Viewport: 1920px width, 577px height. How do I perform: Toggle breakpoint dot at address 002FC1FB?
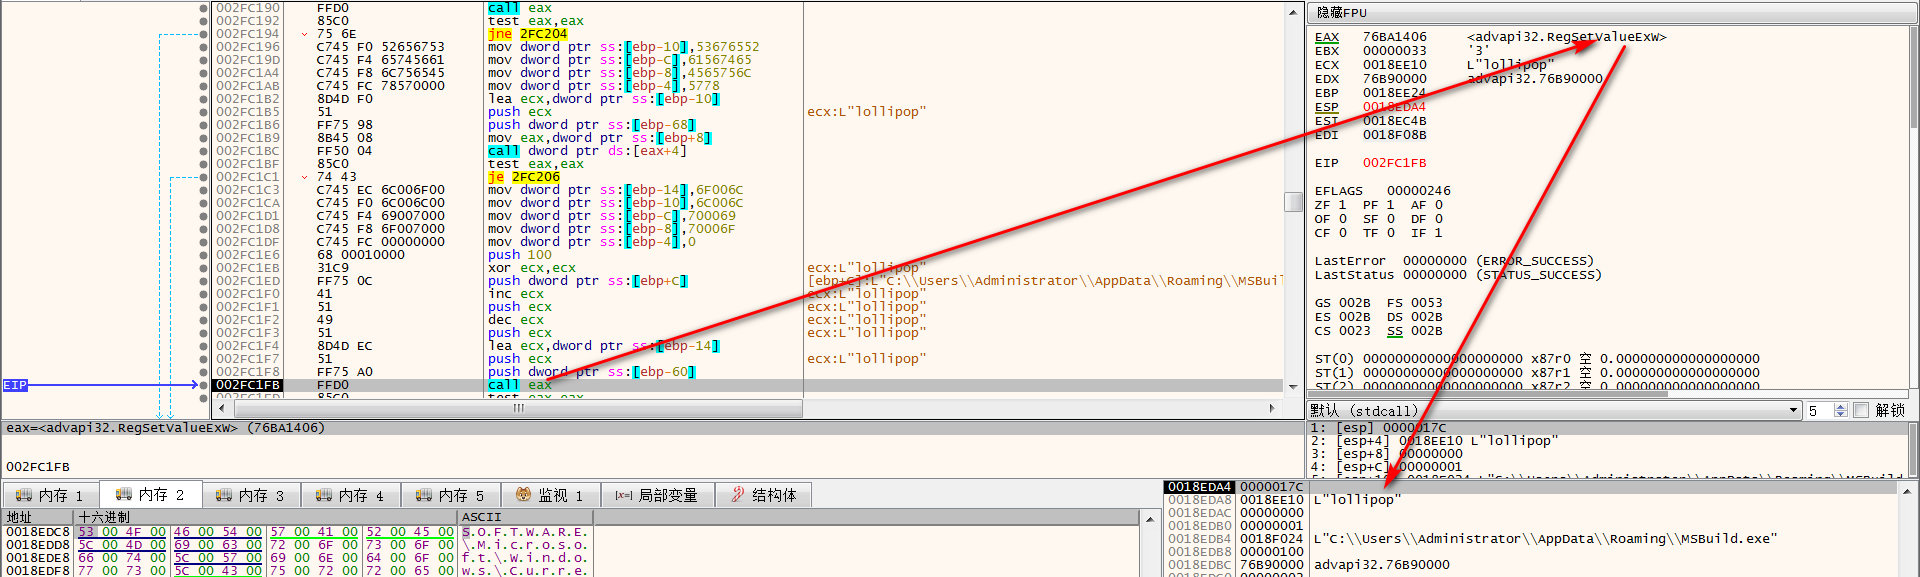coord(204,385)
